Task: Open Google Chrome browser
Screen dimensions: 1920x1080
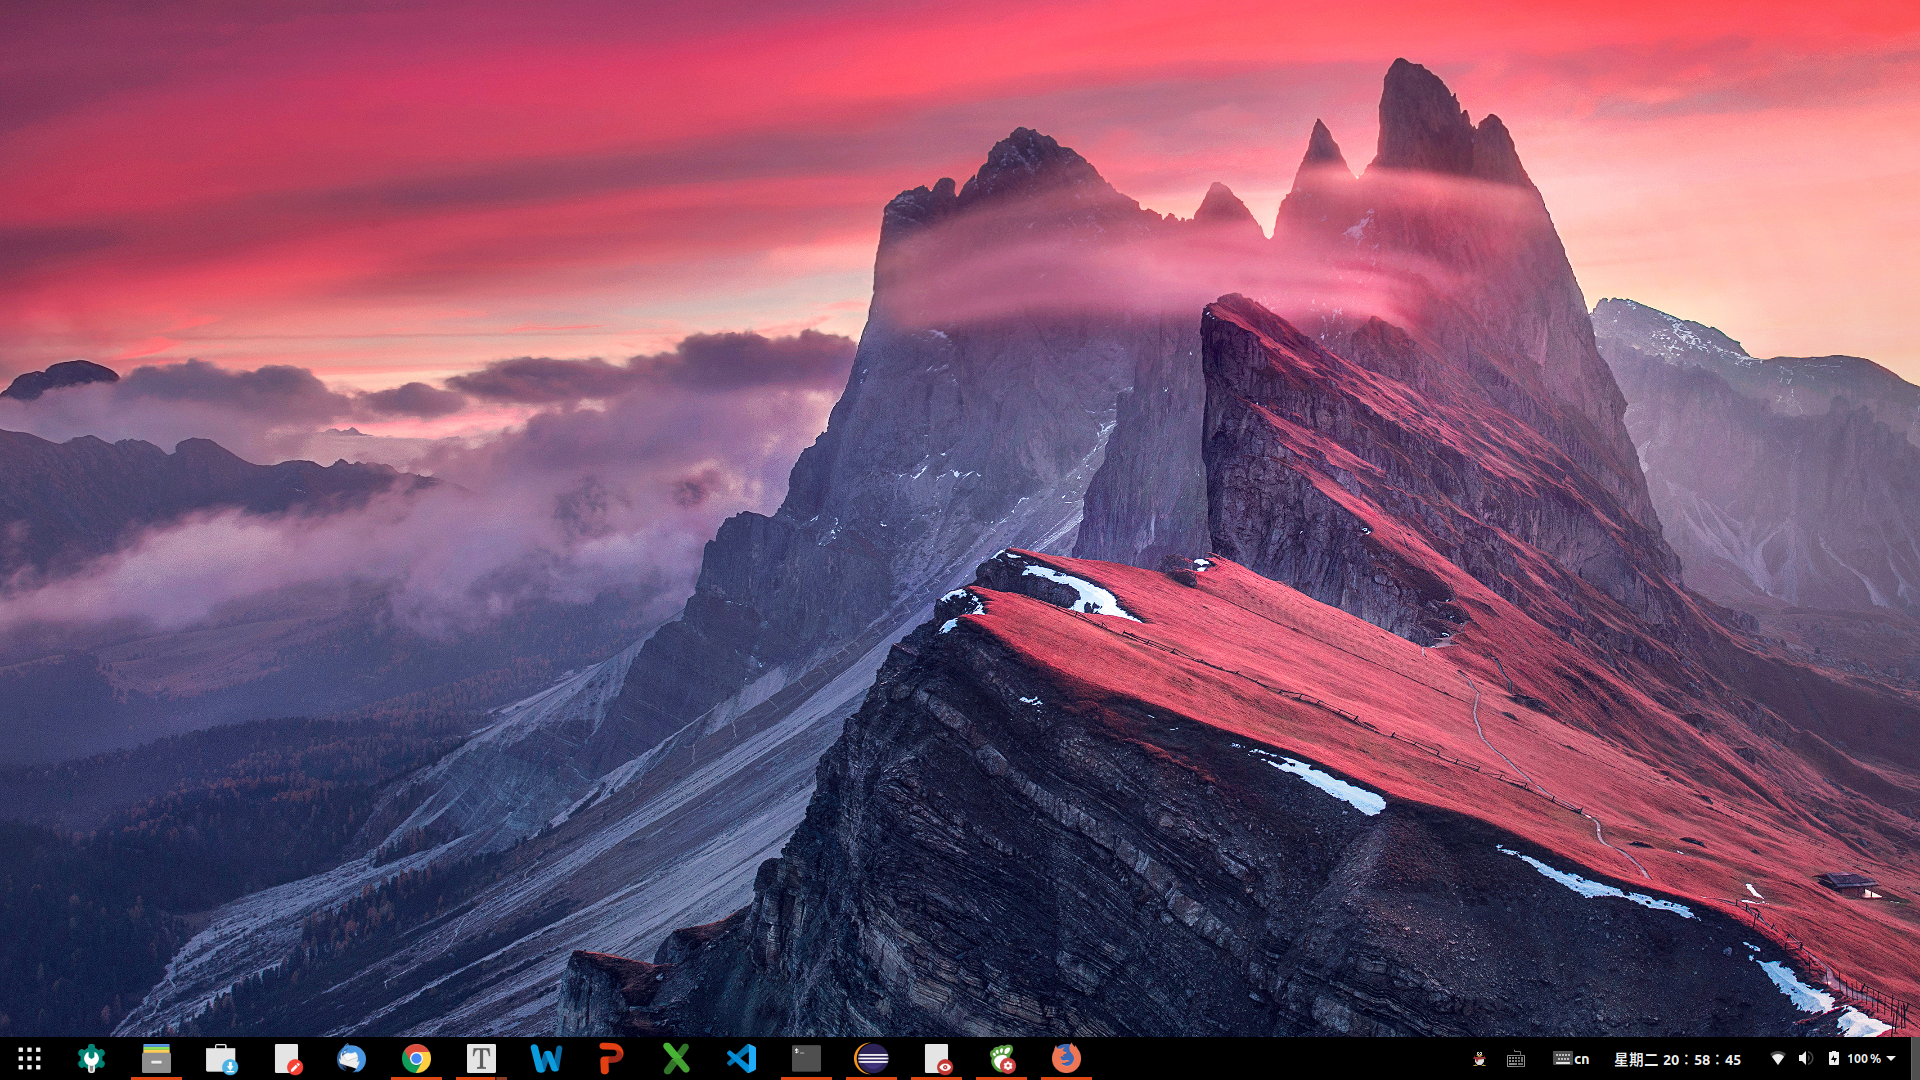Action: pos(416,1058)
